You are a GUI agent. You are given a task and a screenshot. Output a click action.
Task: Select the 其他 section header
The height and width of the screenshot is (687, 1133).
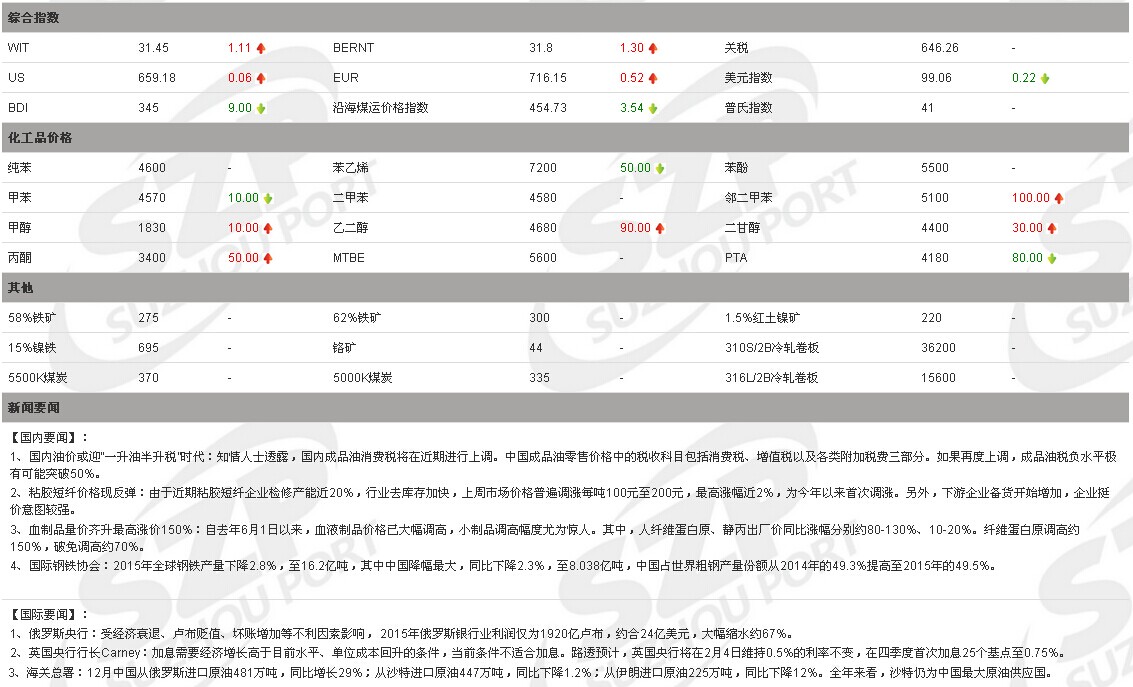(x=565, y=288)
